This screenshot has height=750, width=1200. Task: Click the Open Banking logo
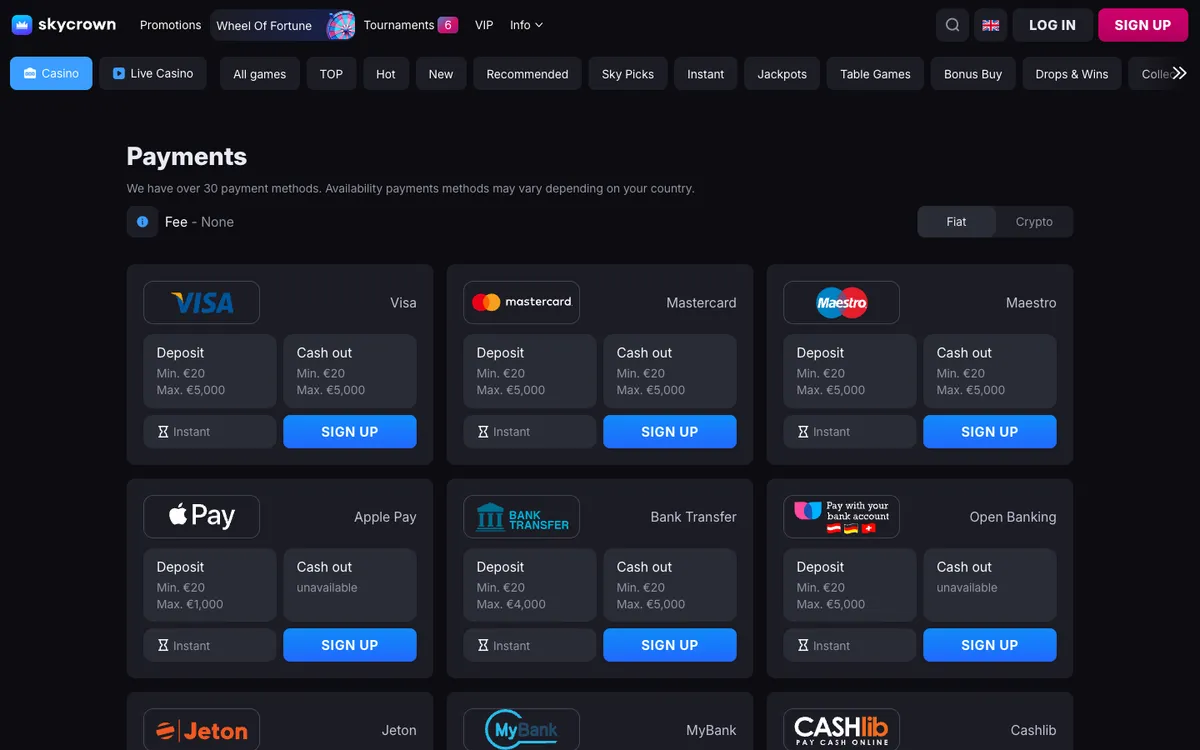coord(841,516)
